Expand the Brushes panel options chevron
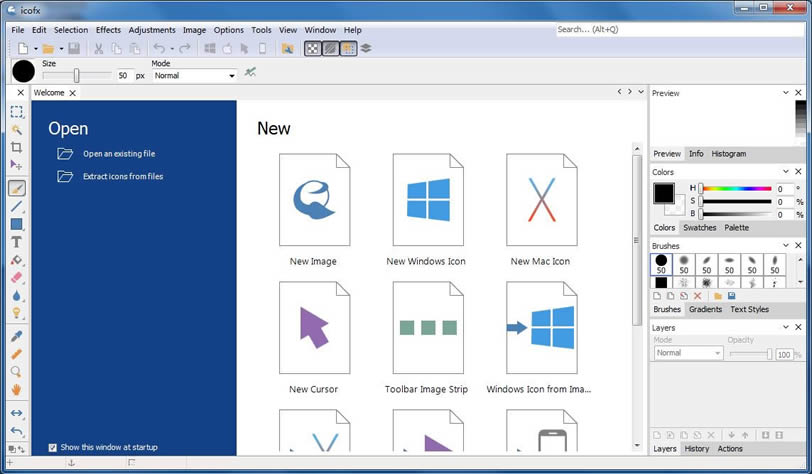 tap(786, 245)
